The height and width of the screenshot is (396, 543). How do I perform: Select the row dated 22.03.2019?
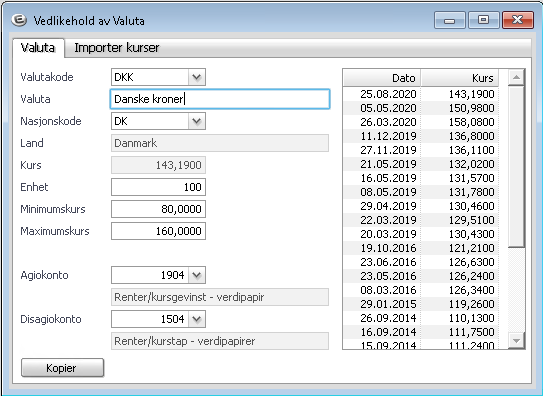421,220
